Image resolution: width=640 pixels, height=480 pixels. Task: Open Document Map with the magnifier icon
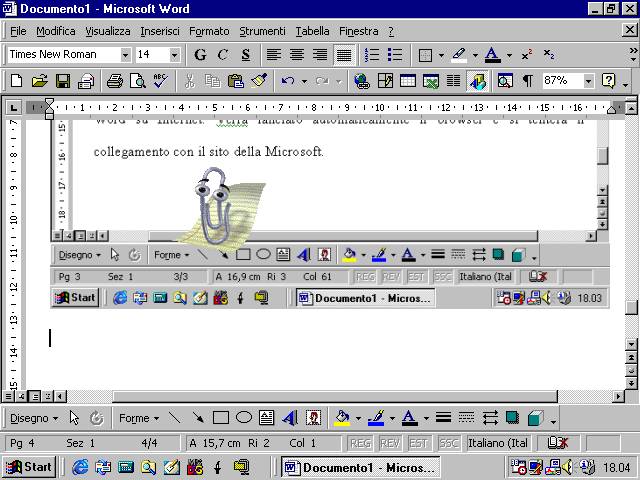tap(505, 81)
